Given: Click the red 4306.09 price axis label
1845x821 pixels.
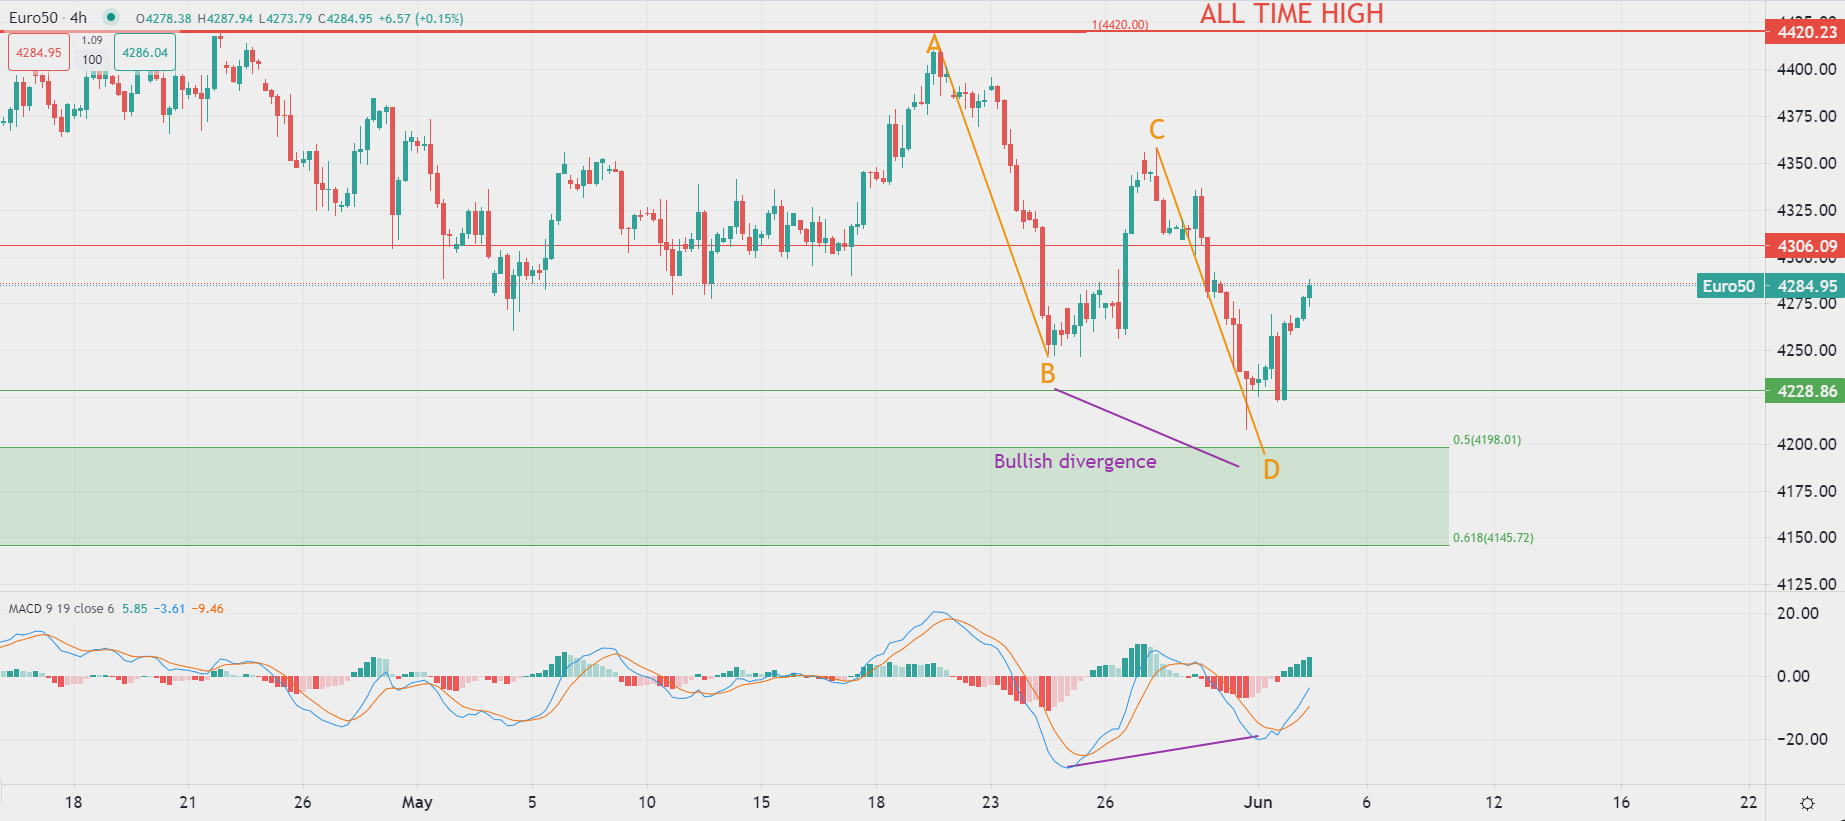Looking at the screenshot, I should pyautogui.click(x=1806, y=246).
